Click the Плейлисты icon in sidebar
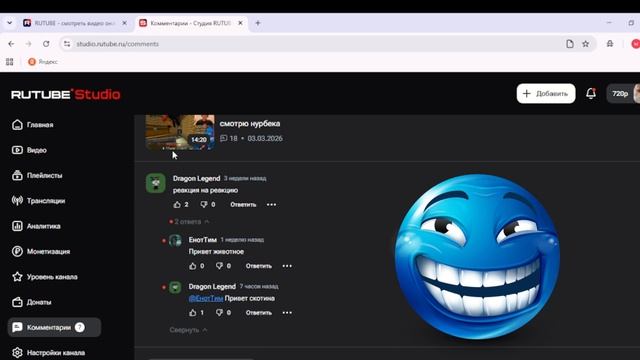 (17, 175)
